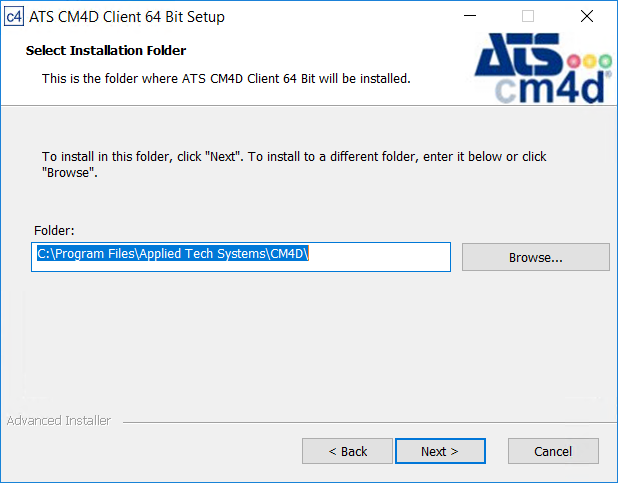Click the cm4d lettering in the logo
The width and height of the screenshot is (618, 483).
coord(552,88)
